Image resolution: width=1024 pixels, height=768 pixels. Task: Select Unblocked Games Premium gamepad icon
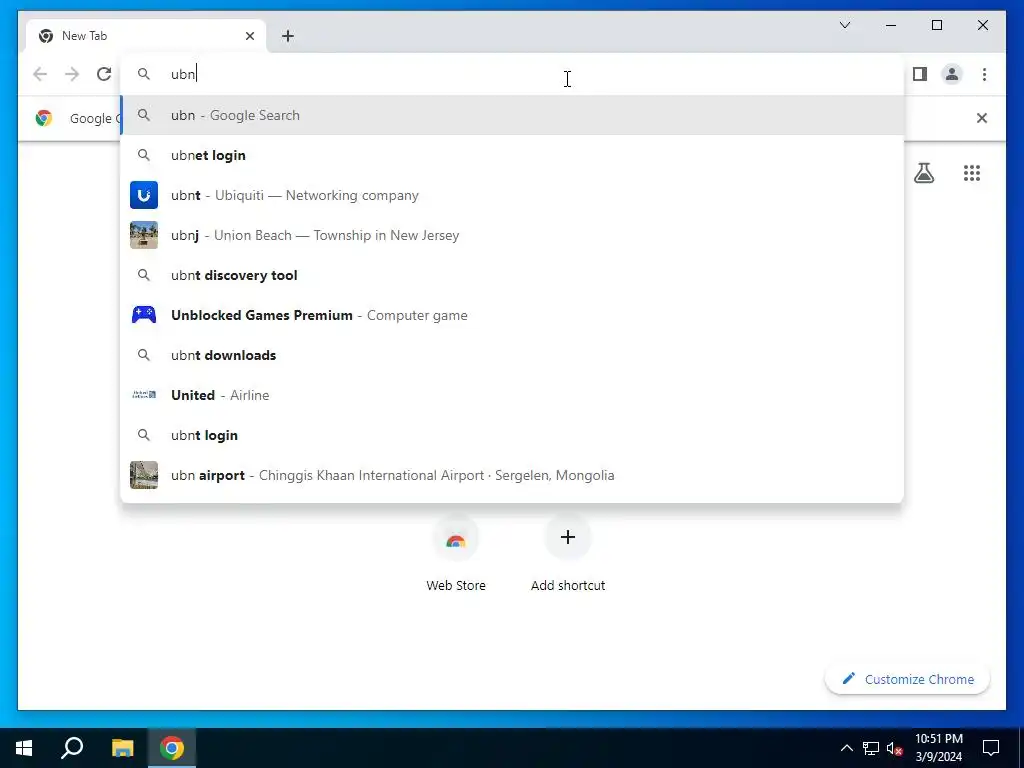[144, 315]
